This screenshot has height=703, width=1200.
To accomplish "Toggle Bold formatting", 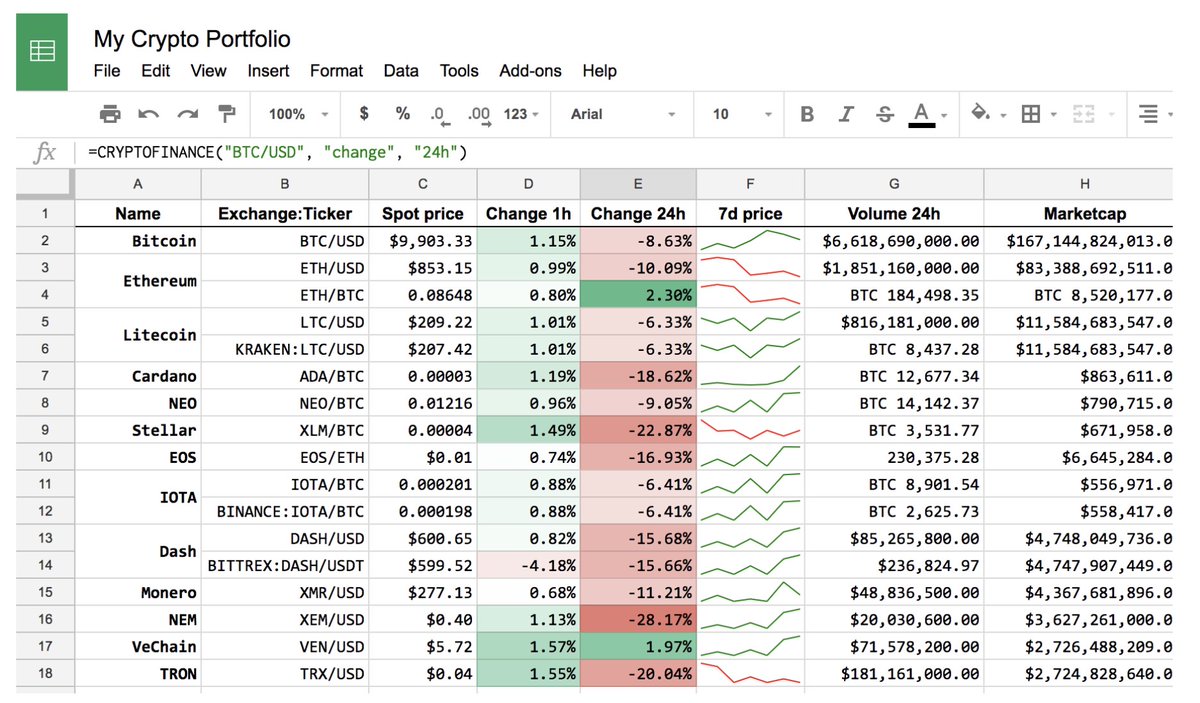I will pos(807,114).
